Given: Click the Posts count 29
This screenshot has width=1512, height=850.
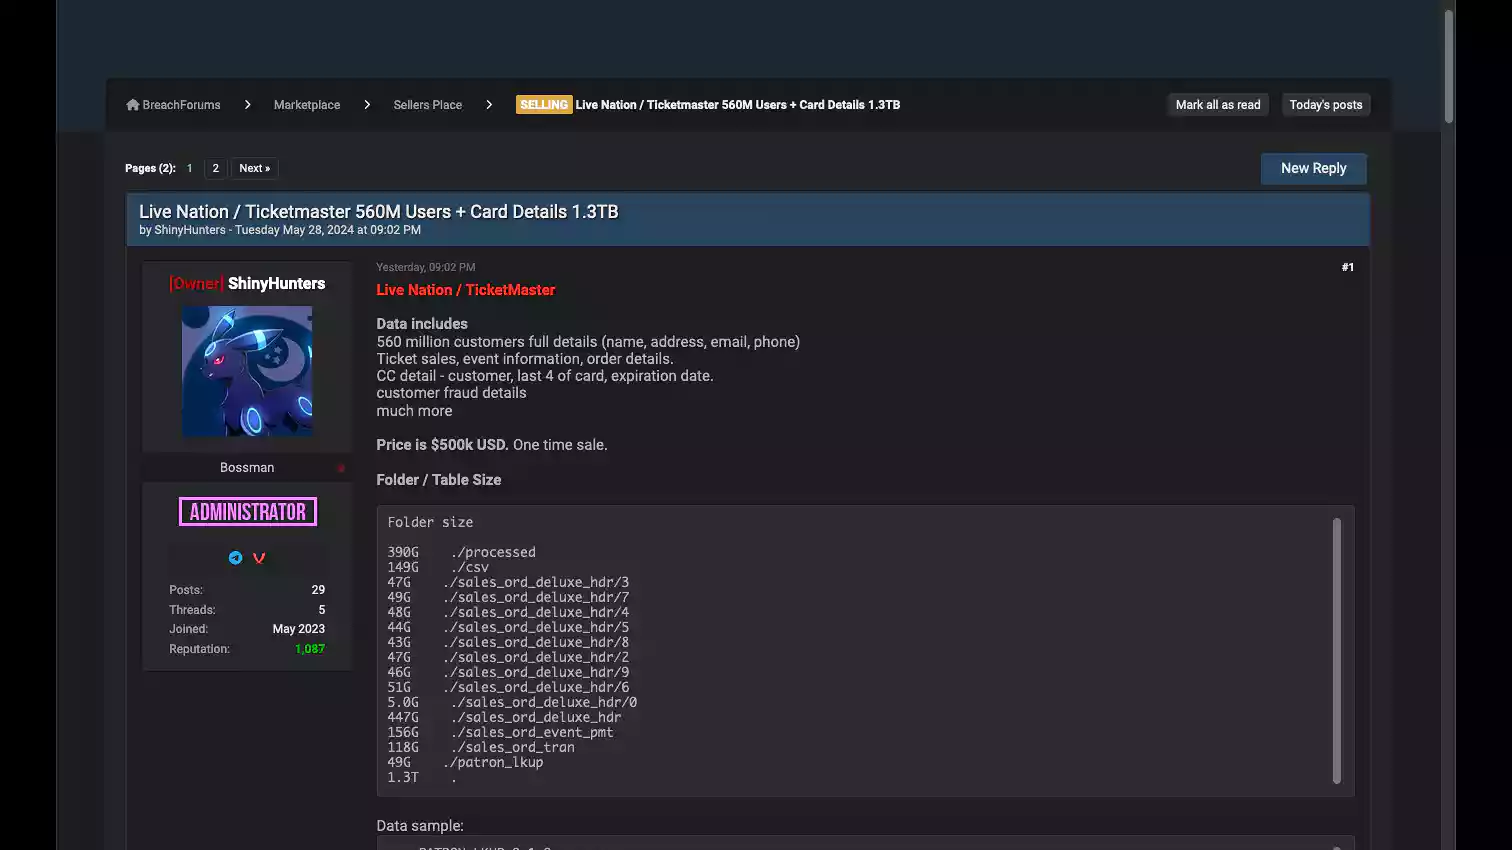Looking at the screenshot, I should tap(318, 590).
